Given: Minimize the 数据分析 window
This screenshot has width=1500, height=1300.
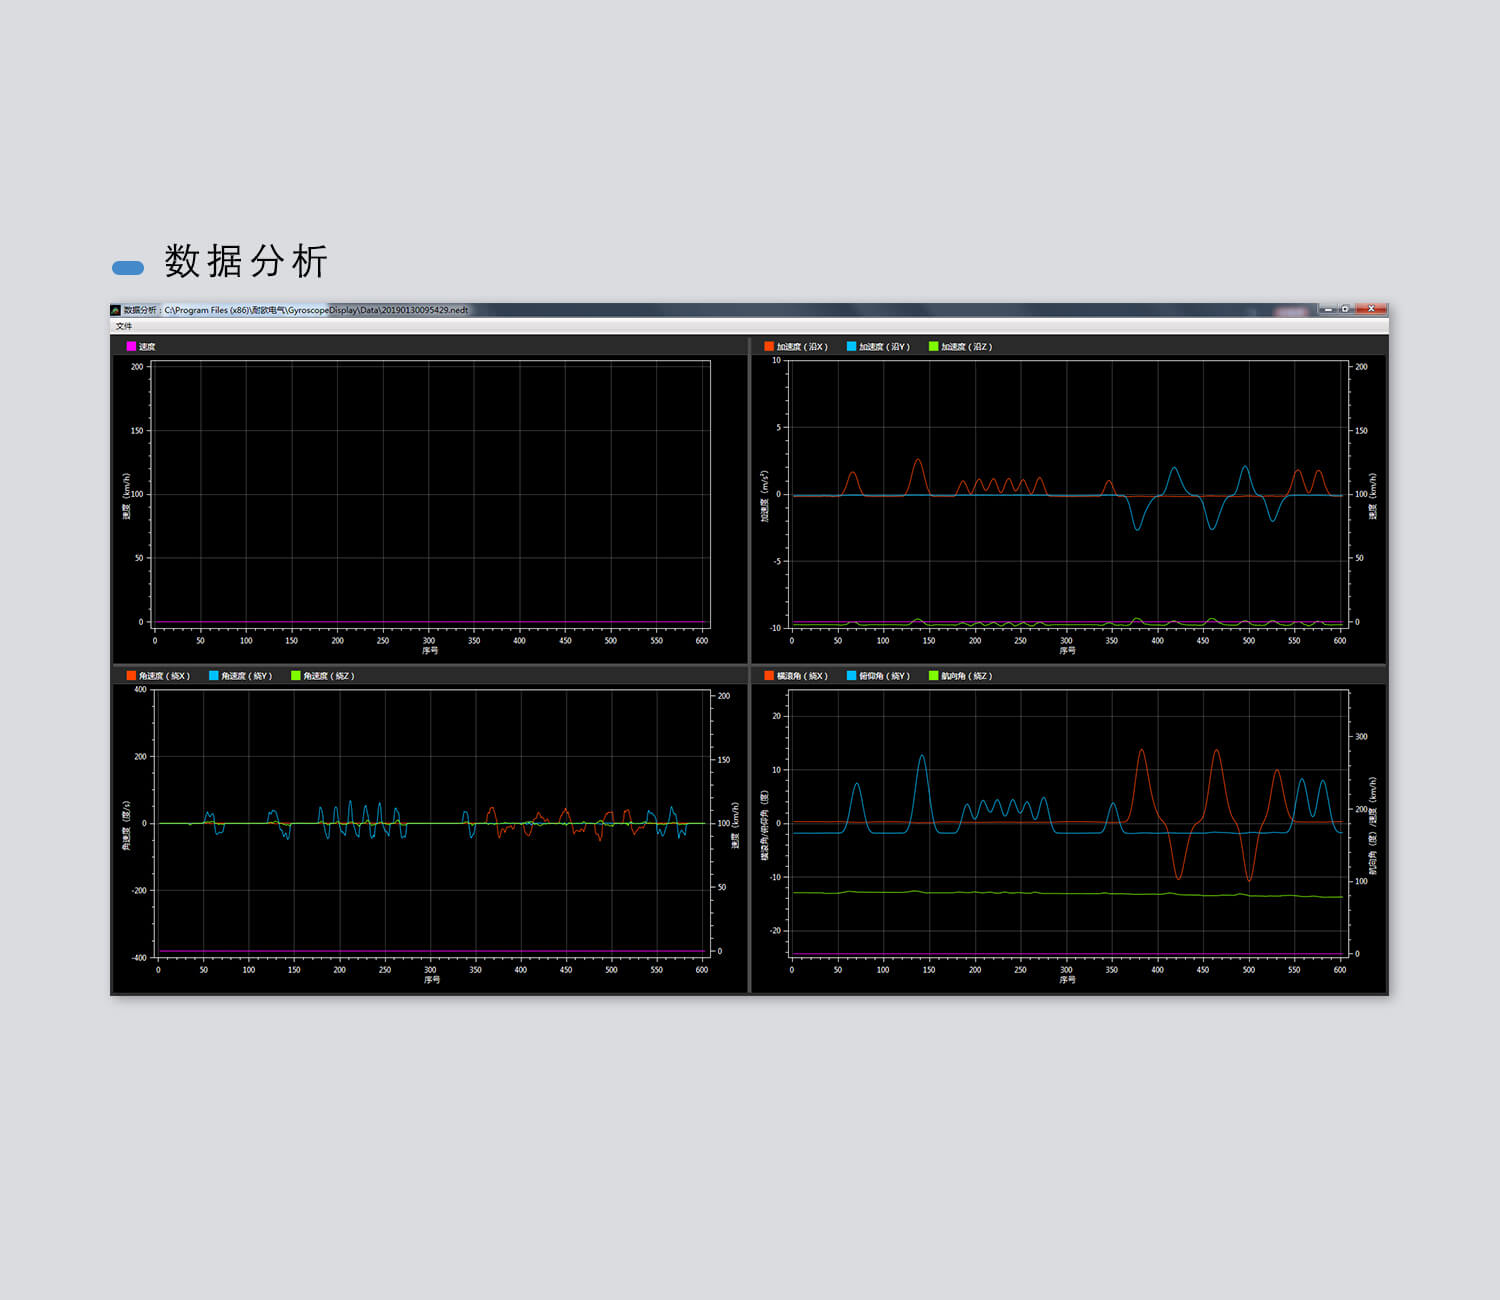Looking at the screenshot, I should (x=1328, y=309).
